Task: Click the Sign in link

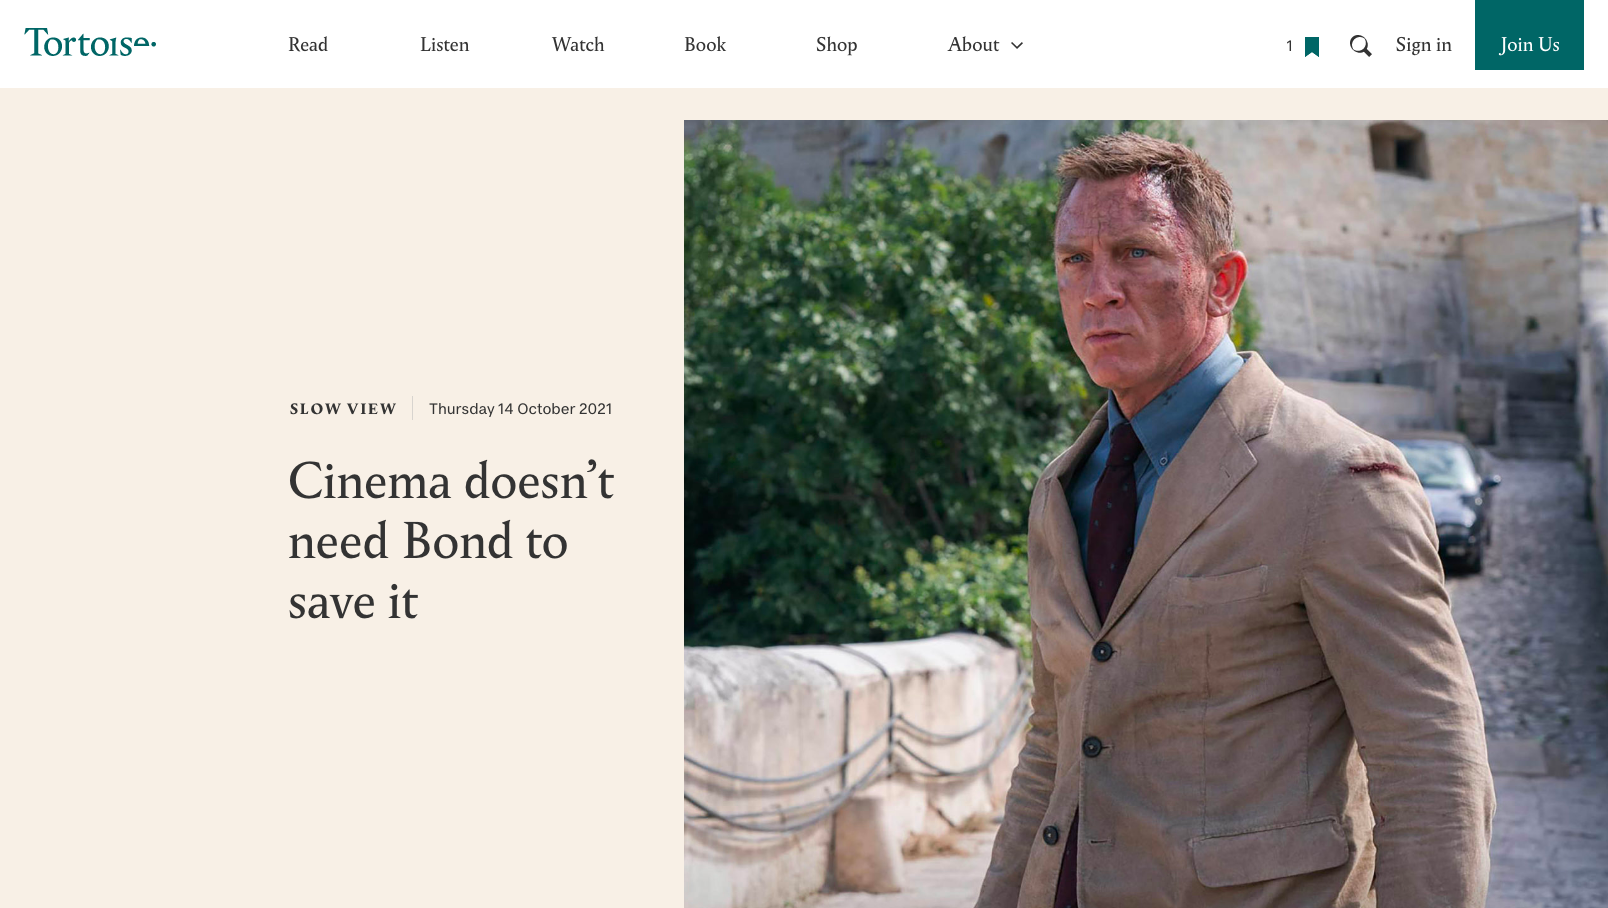Action: pyautogui.click(x=1423, y=45)
